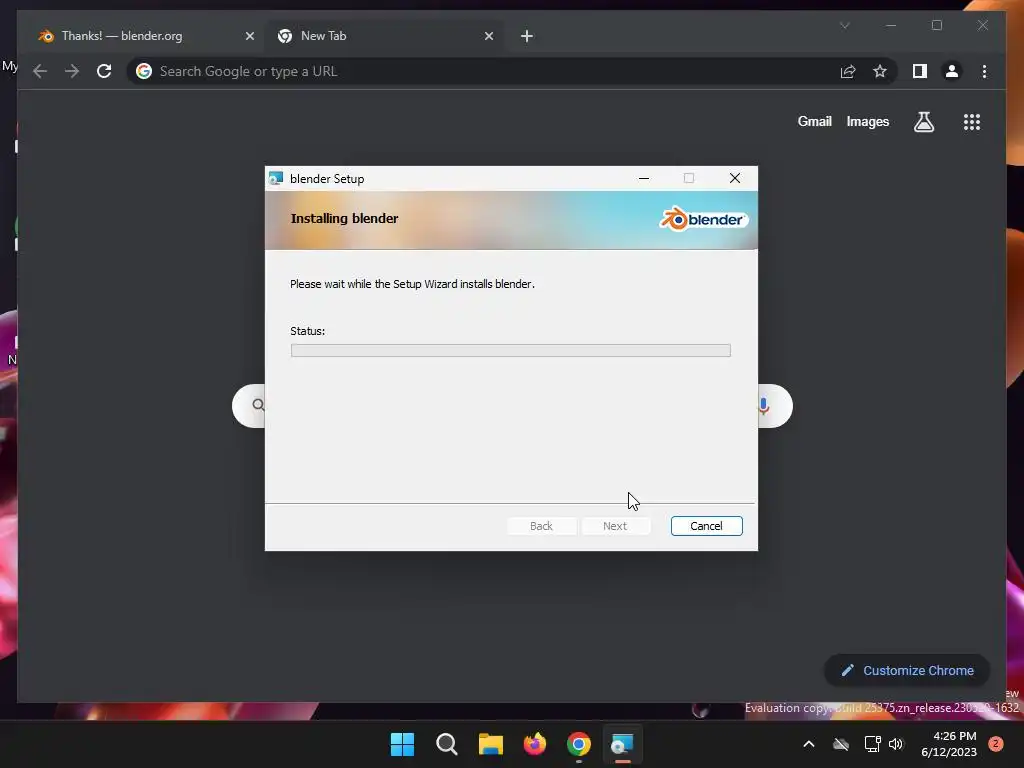The image size is (1024, 768).
Task: Click the Google search magnifier icon
Action: 259,405
